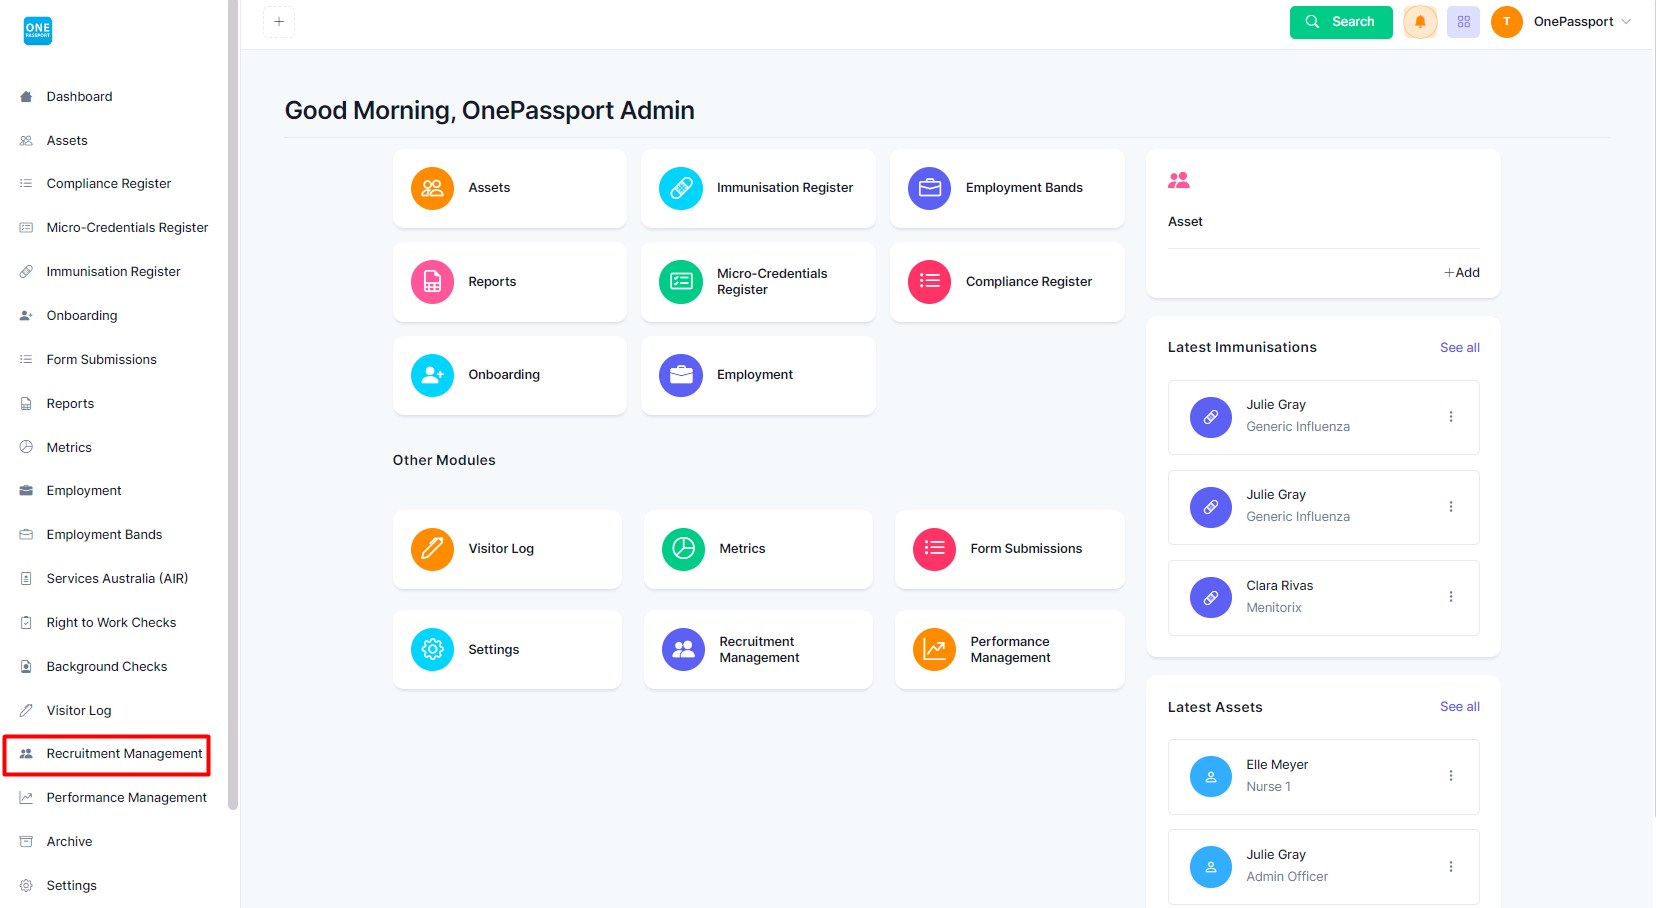Click the Employment Bands briefcase card icon
This screenshot has height=908, width=1656.
pos(929,188)
